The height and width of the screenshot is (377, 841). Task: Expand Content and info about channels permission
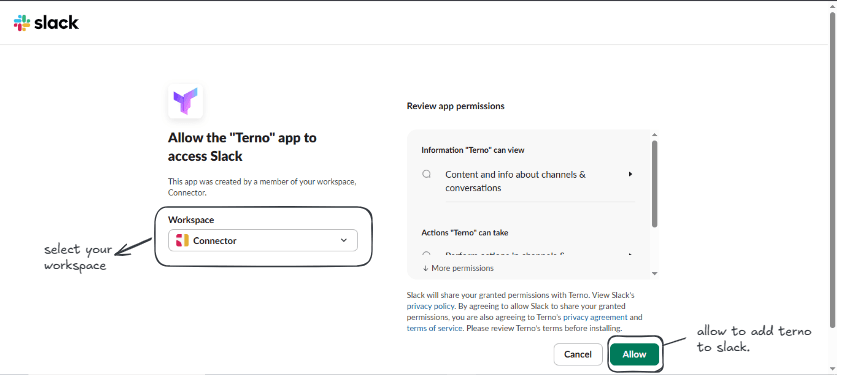pyautogui.click(x=631, y=174)
